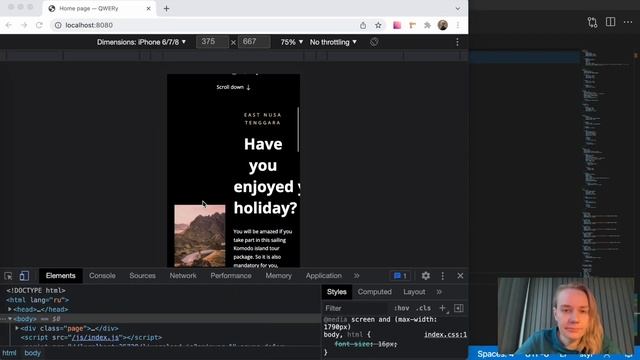Select body in the breadcrumb bar
640x360 pixels.
pos(33,353)
